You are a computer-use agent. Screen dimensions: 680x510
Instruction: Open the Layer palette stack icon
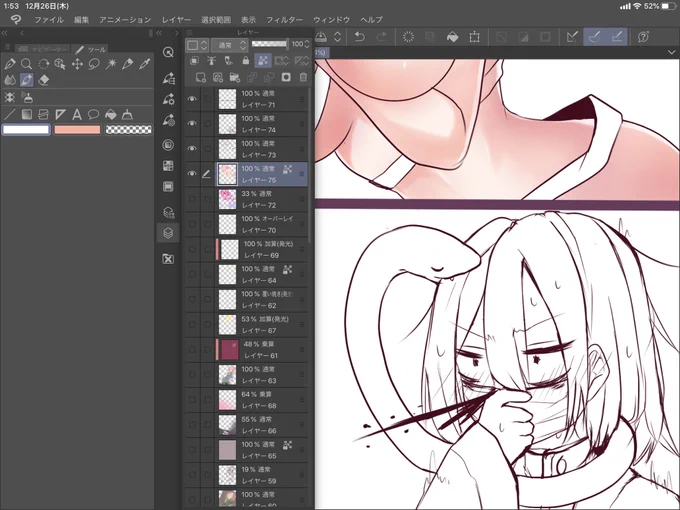coord(168,233)
